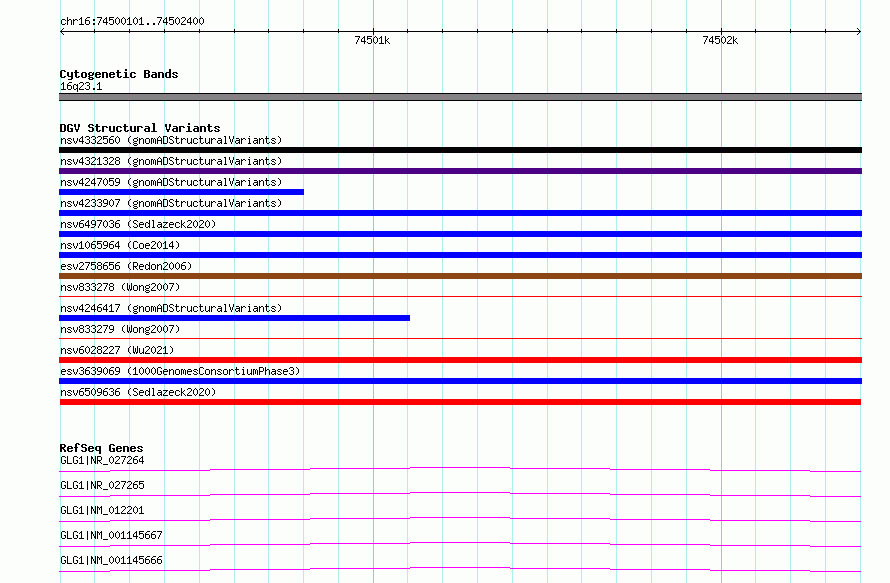Open the GLG1|NM_001145666 transcript label
This screenshot has width=890, height=583.
coord(111,560)
